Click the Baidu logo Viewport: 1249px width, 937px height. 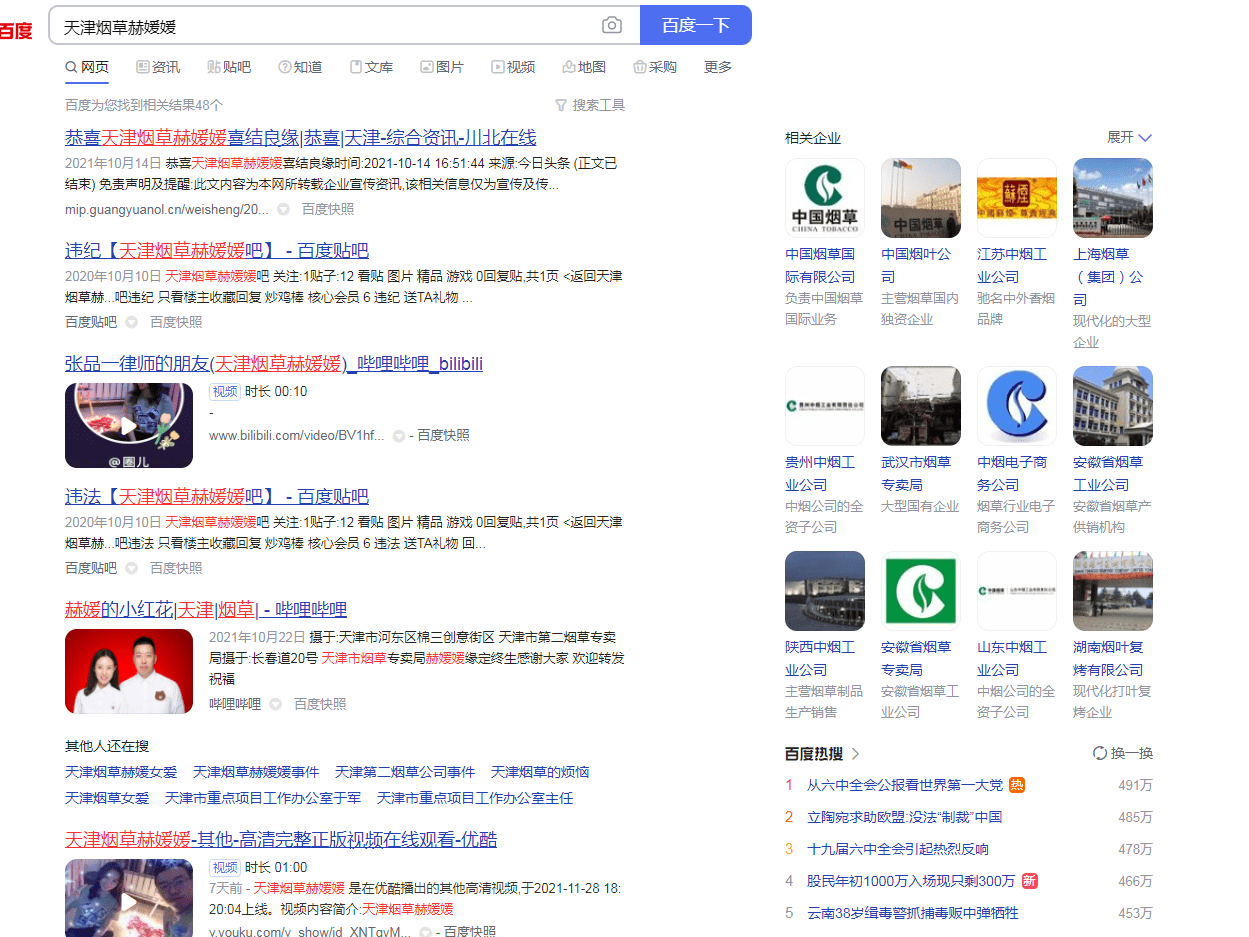pos(15,30)
